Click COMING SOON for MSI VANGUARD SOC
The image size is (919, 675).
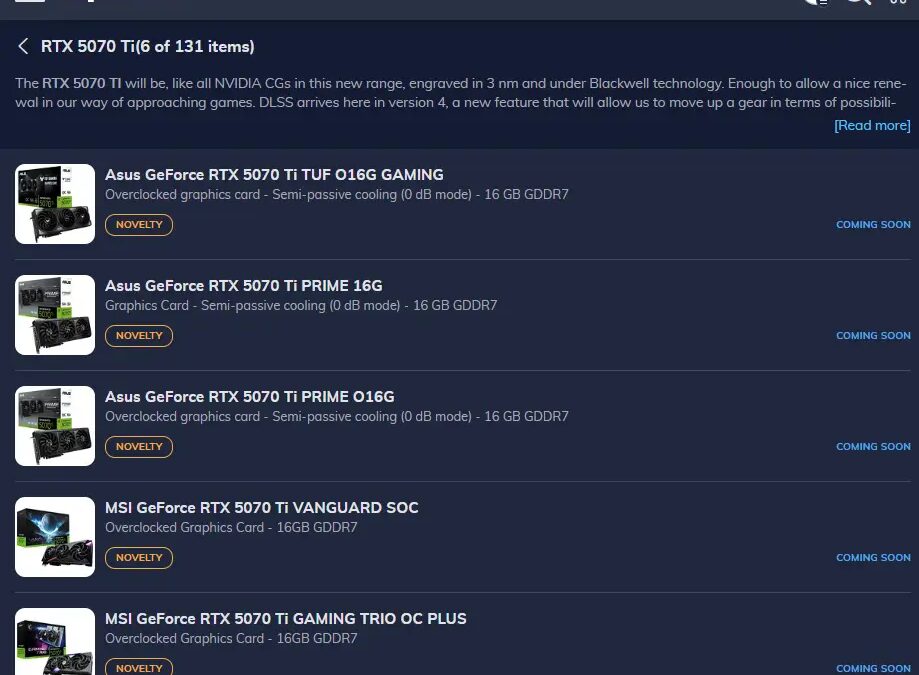pos(873,558)
